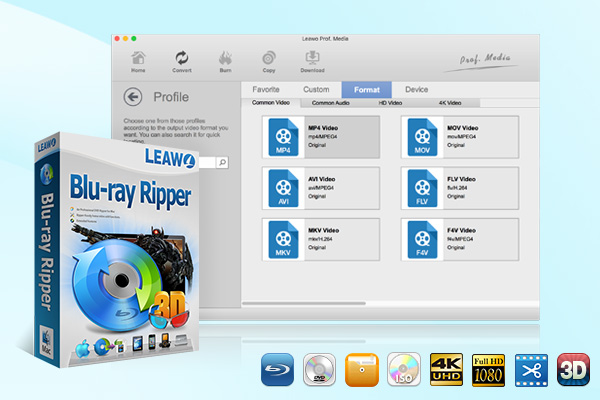Viewport: 600px width, 400px height.
Task: Switch to the Custom tab
Action: point(316,90)
